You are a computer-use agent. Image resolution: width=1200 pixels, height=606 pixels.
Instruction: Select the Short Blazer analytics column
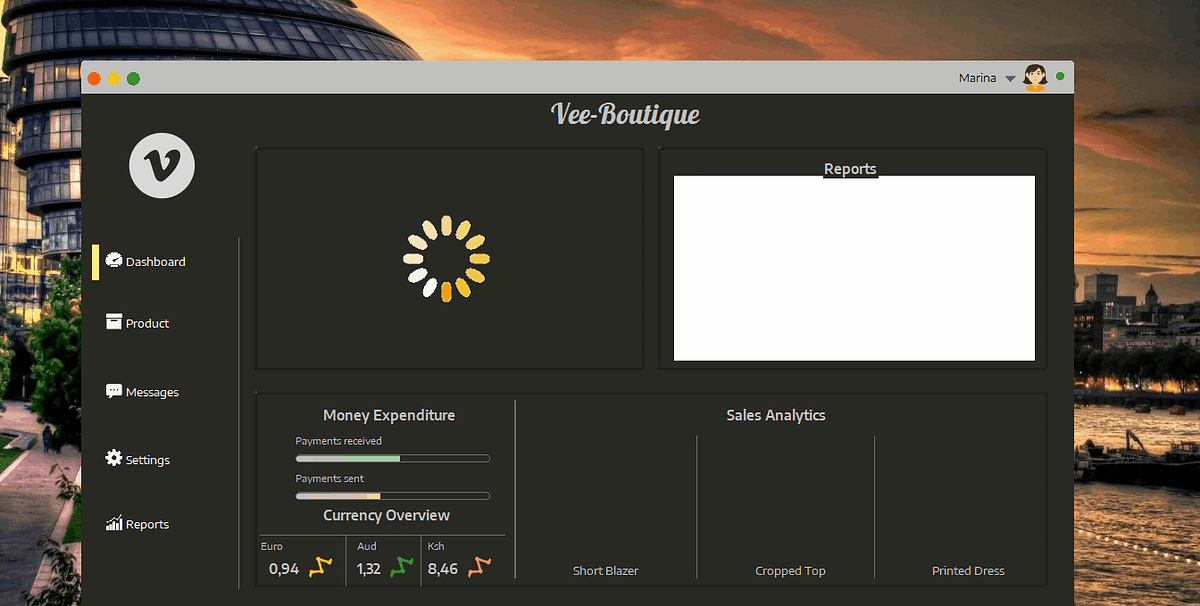point(605,570)
